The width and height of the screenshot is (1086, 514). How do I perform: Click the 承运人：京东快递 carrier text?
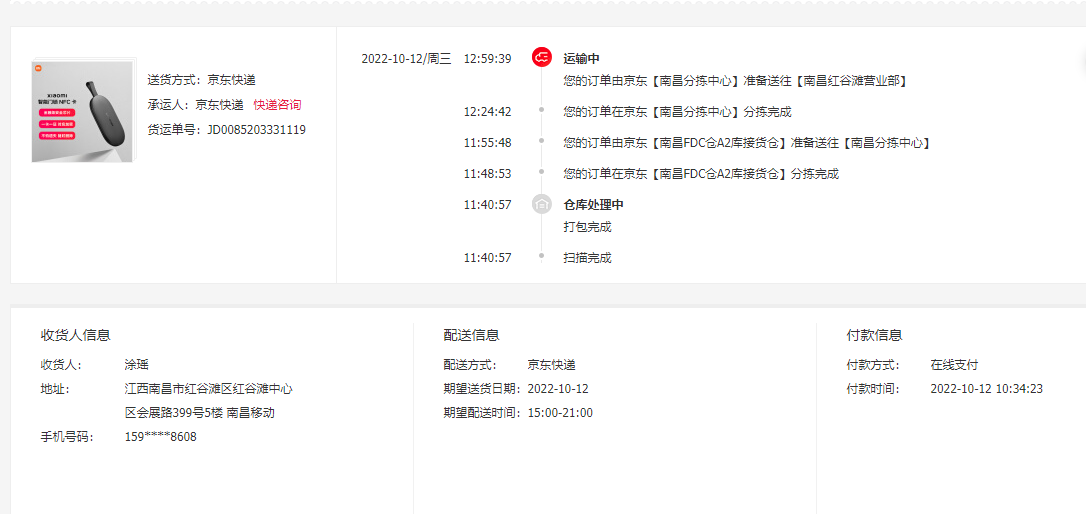pyautogui.click(x=195, y=105)
